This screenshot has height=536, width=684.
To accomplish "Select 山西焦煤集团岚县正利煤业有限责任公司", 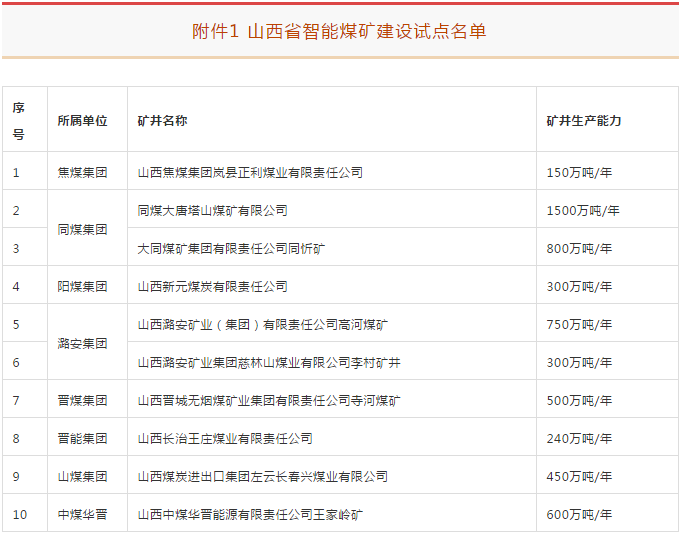I will pos(250,173).
